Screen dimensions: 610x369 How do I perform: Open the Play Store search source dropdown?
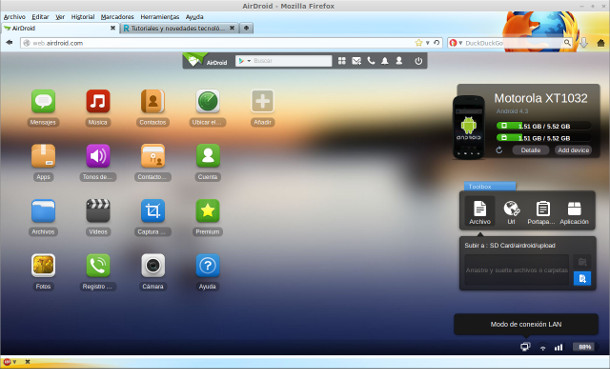click(x=244, y=61)
